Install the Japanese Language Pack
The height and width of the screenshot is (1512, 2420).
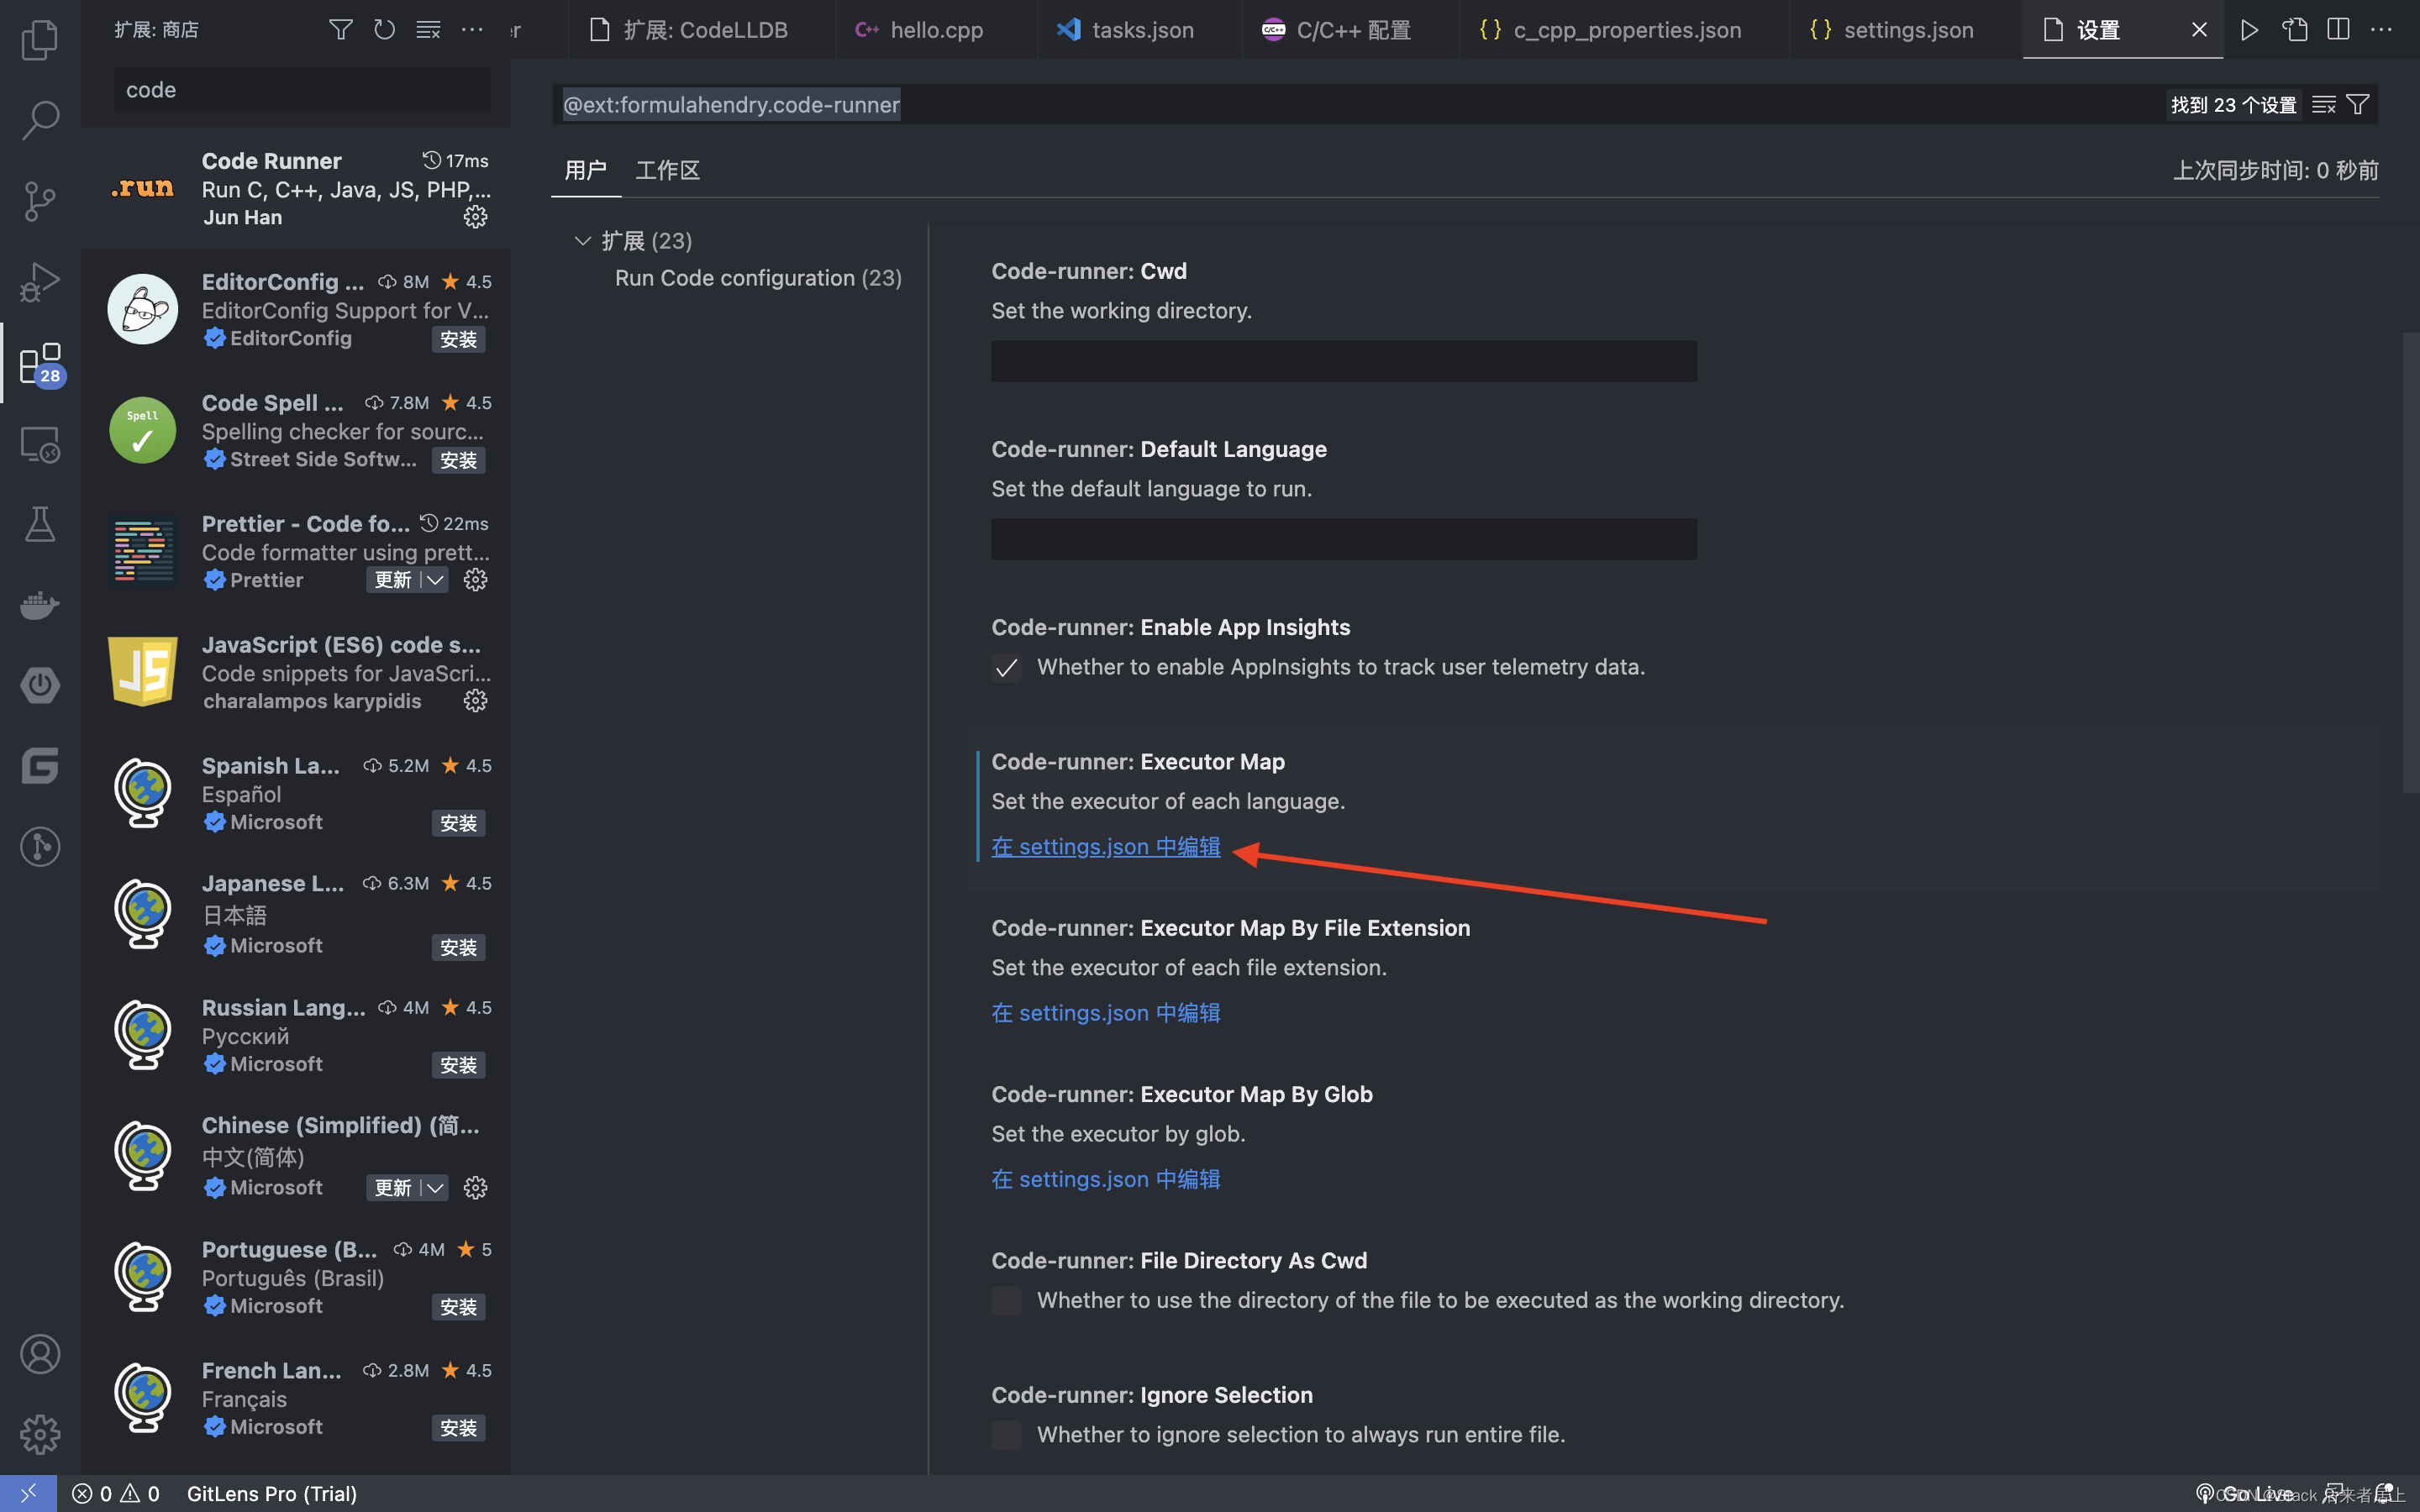(459, 947)
